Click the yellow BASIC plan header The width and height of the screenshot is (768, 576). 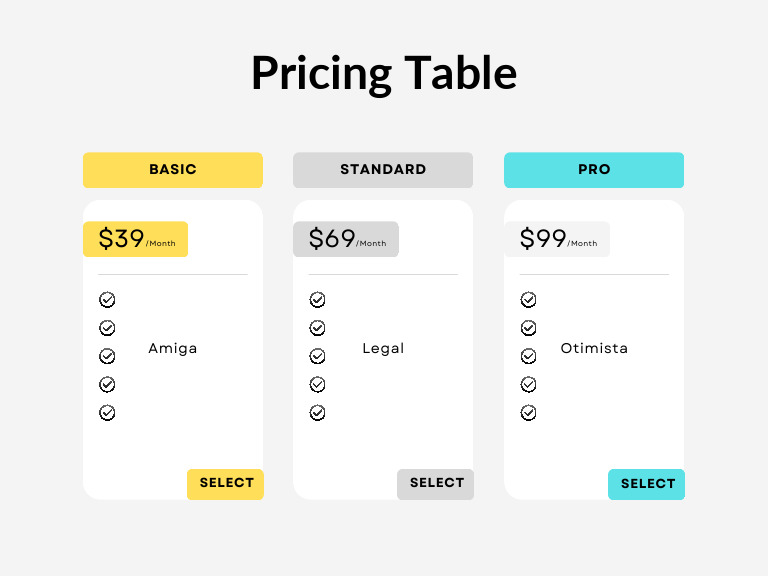point(173,170)
